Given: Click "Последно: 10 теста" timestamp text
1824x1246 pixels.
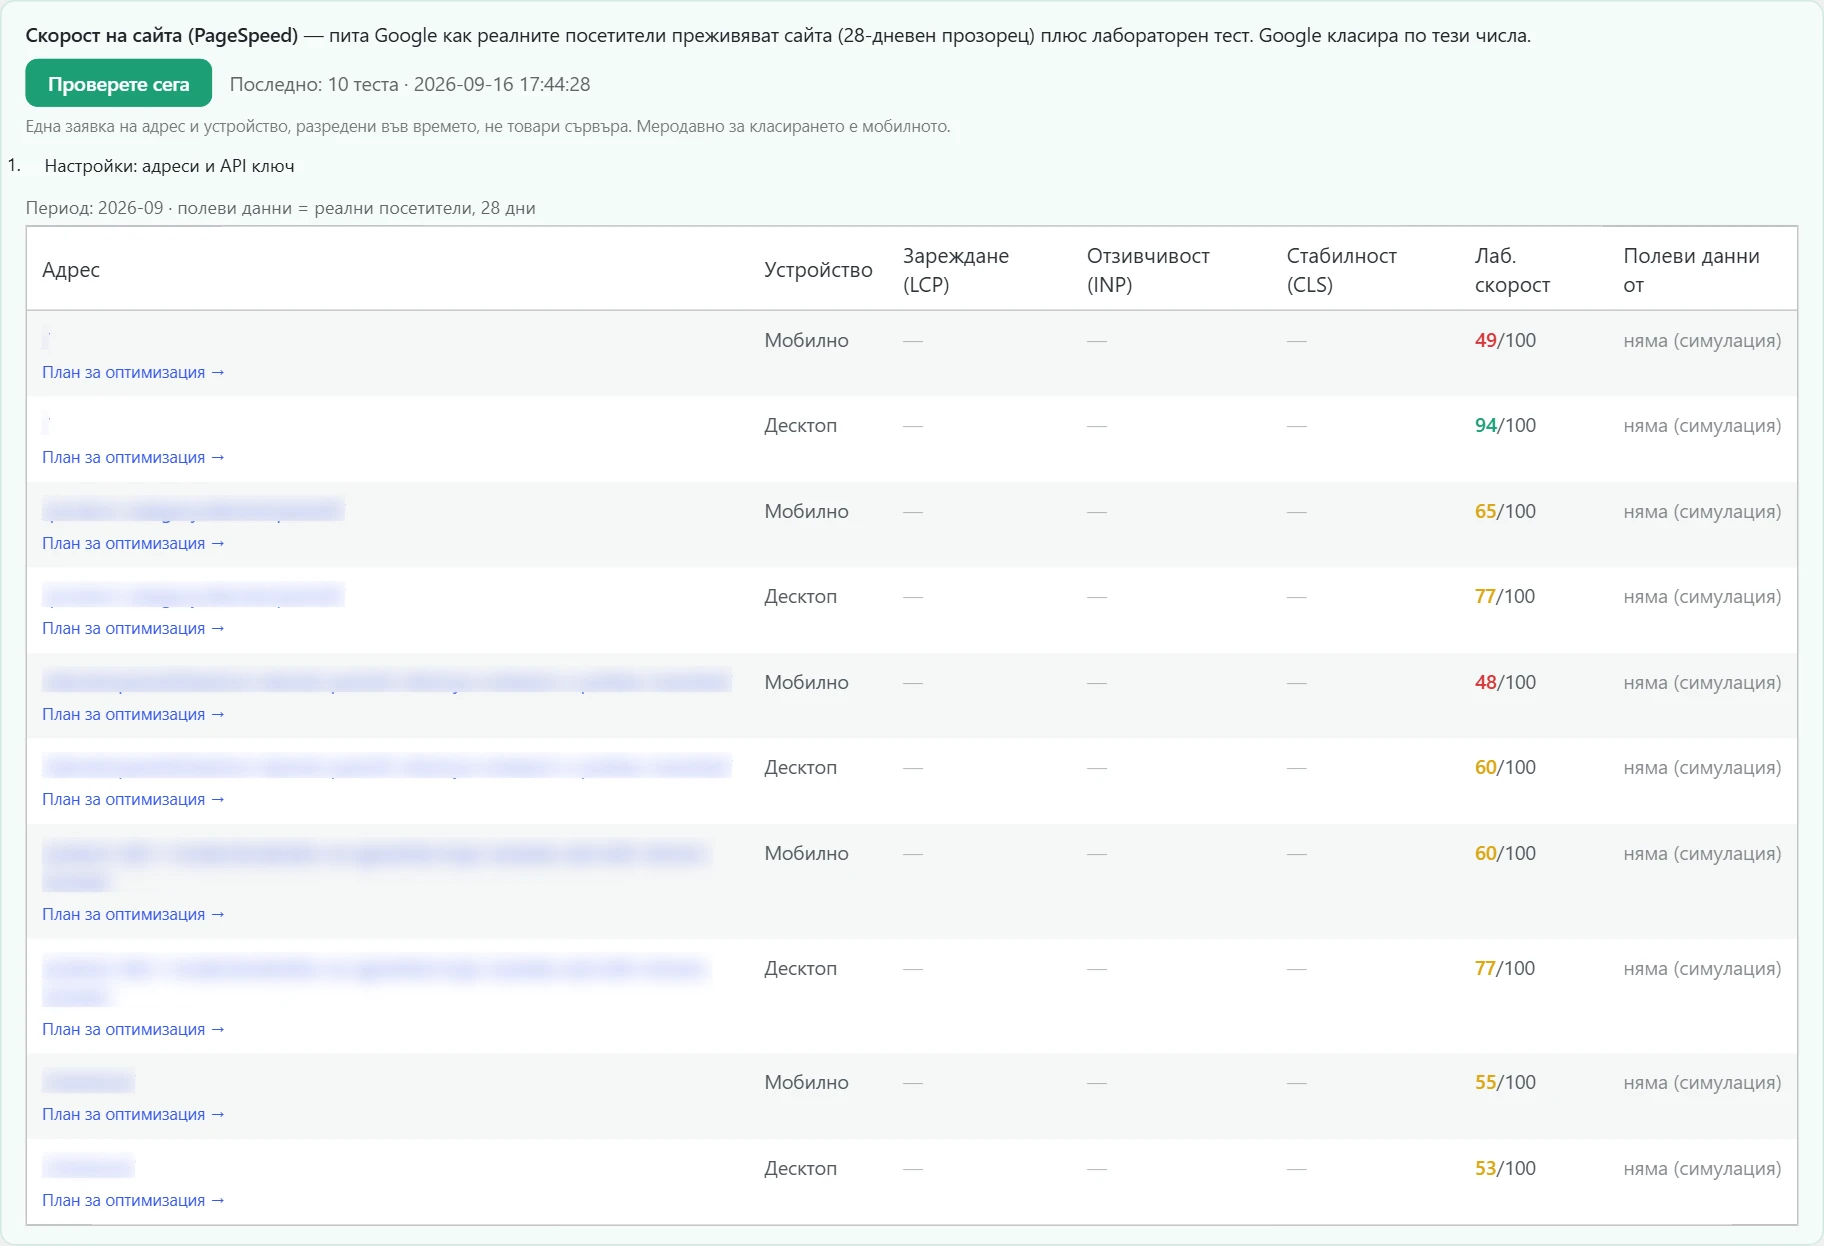Looking at the screenshot, I should [410, 84].
